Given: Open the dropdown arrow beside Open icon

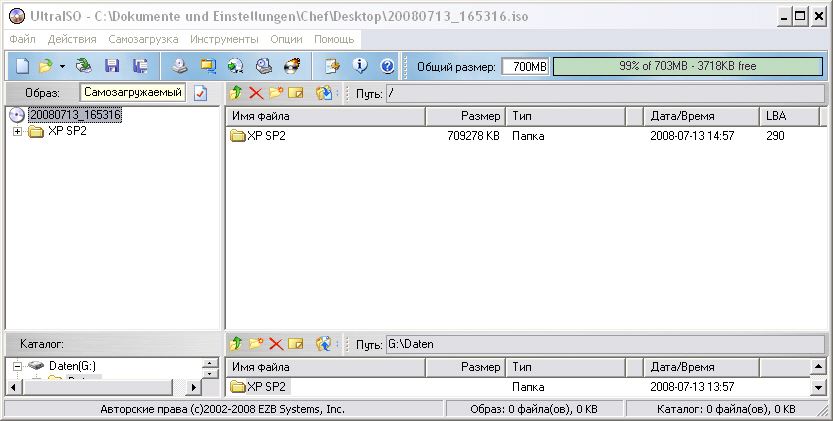Looking at the screenshot, I should tap(62, 67).
